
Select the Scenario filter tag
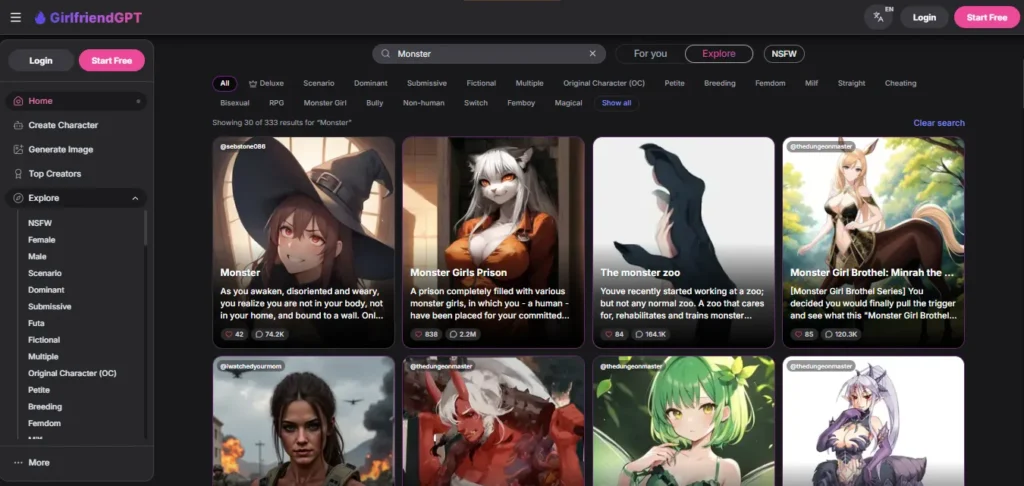(x=319, y=84)
